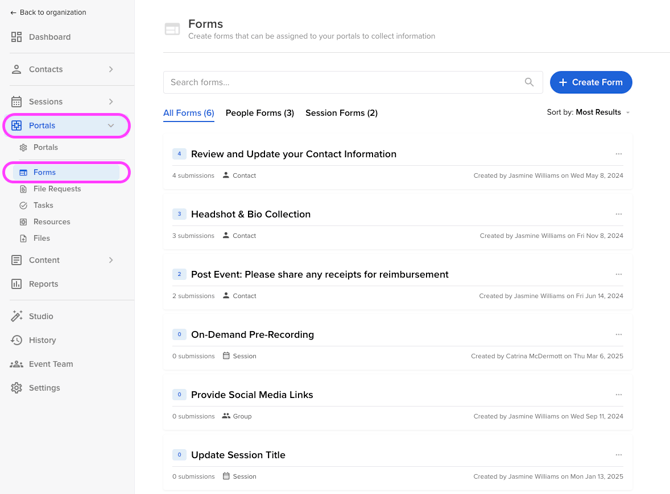Switch to People Forms tab
Image resolution: width=670 pixels, height=494 pixels.
point(259,113)
